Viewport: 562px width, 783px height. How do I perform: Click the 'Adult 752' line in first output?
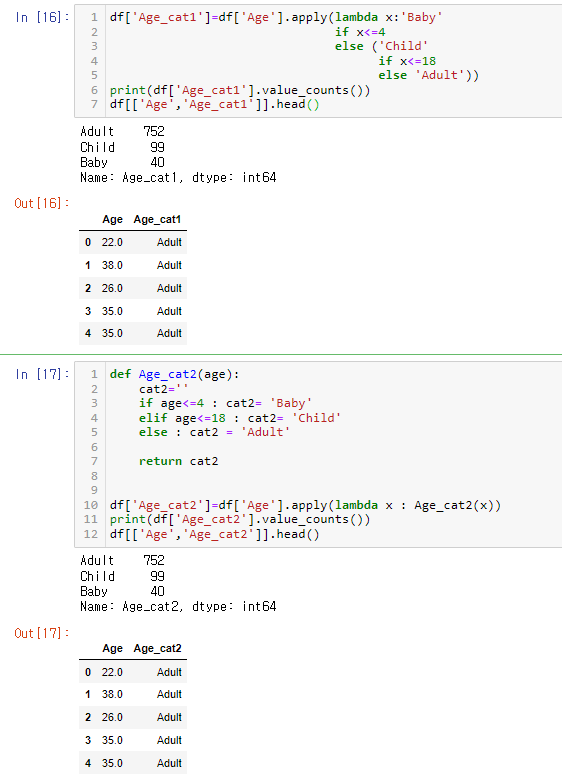tap(122, 131)
